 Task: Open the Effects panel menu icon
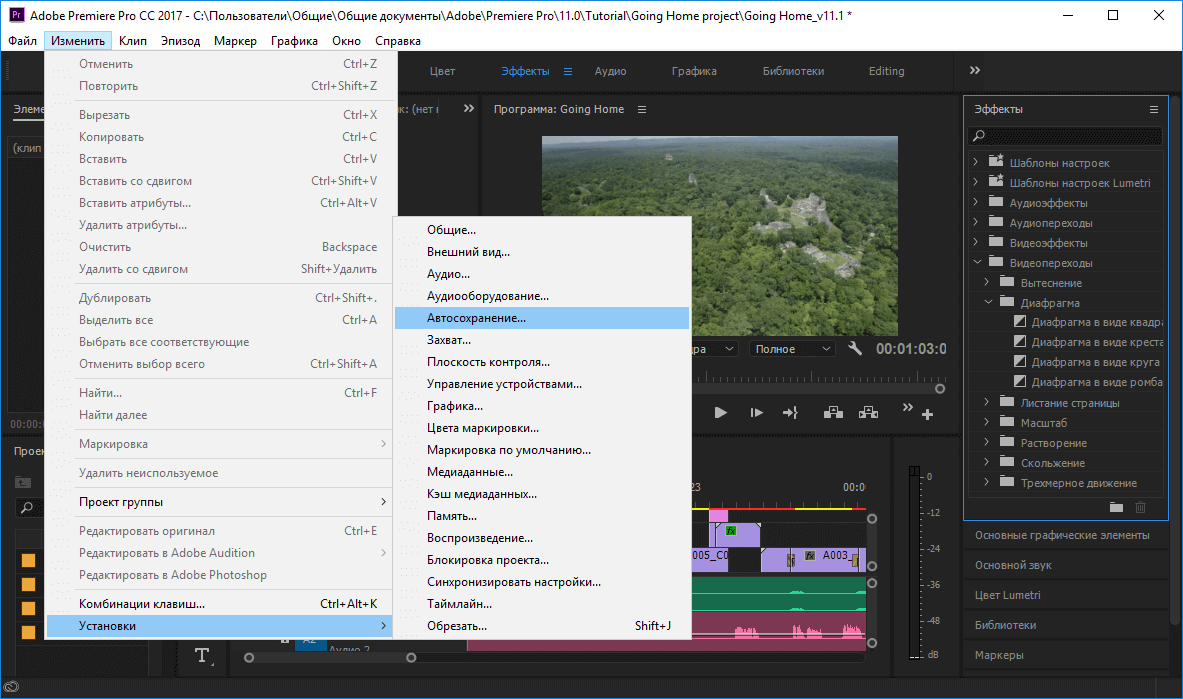click(1154, 109)
